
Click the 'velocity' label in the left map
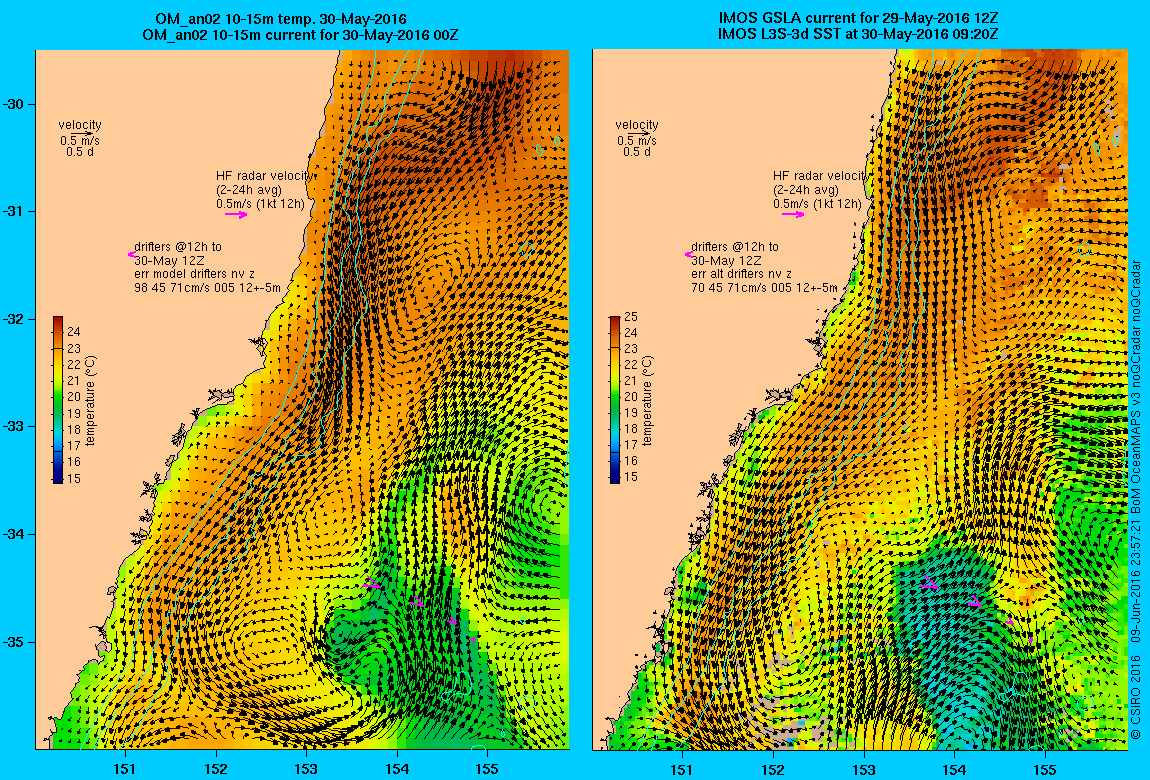(80, 125)
